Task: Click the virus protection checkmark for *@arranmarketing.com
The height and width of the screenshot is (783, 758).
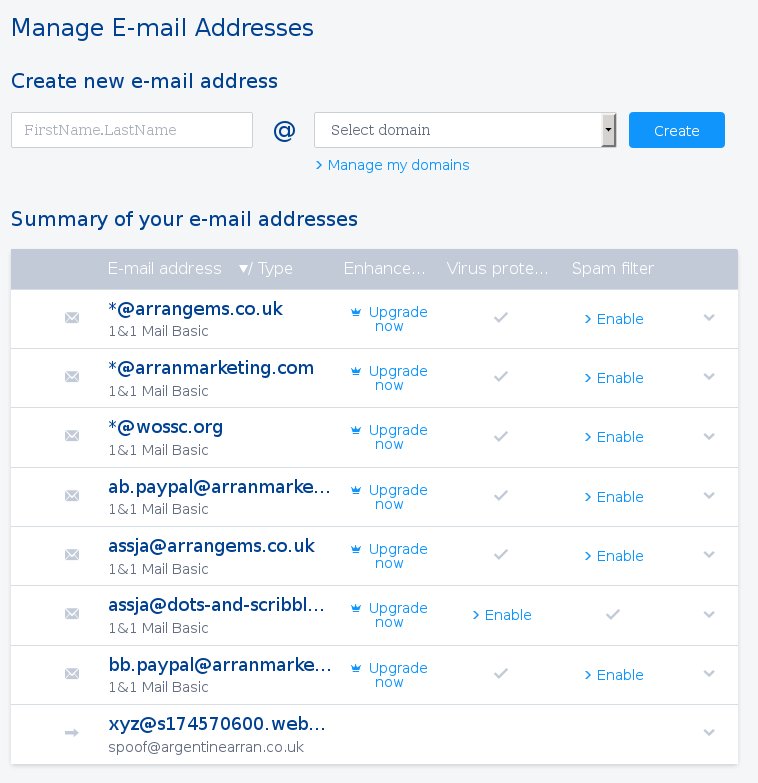Action: [502, 377]
